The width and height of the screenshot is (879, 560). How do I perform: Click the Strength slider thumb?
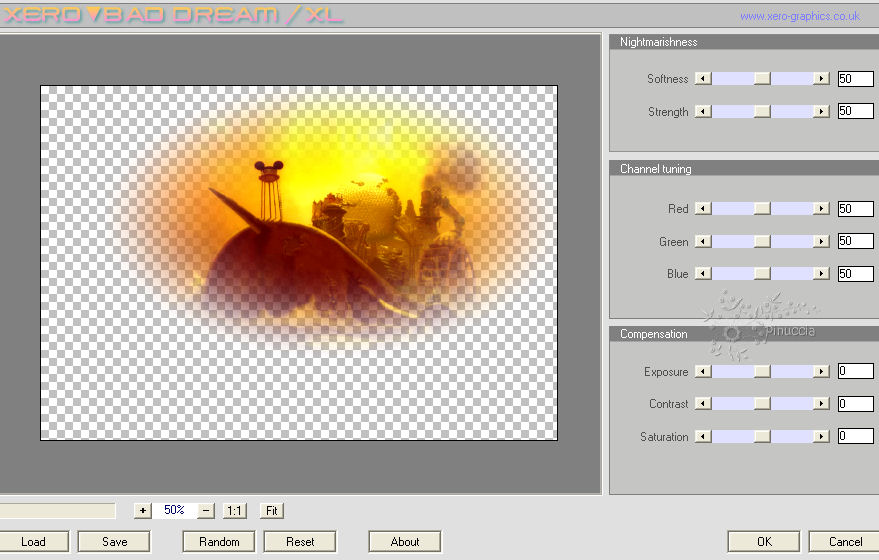pyautogui.click(x=762, y=112)
